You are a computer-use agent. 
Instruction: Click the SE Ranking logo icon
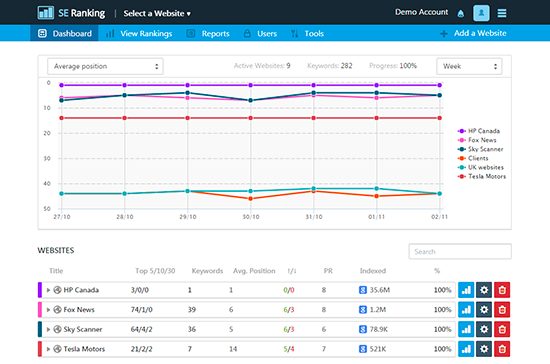[46, 13]
